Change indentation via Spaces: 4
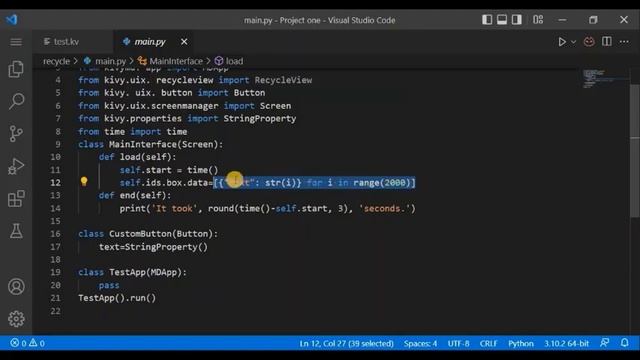640x360 pixels. click(420, 344)
